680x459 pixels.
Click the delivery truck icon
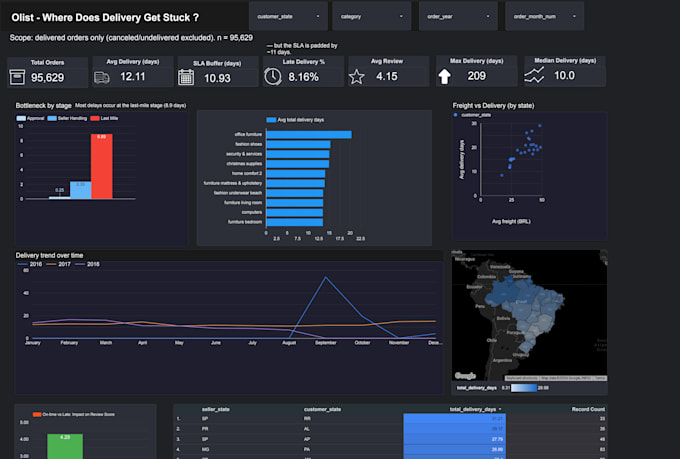coord(101,78)
